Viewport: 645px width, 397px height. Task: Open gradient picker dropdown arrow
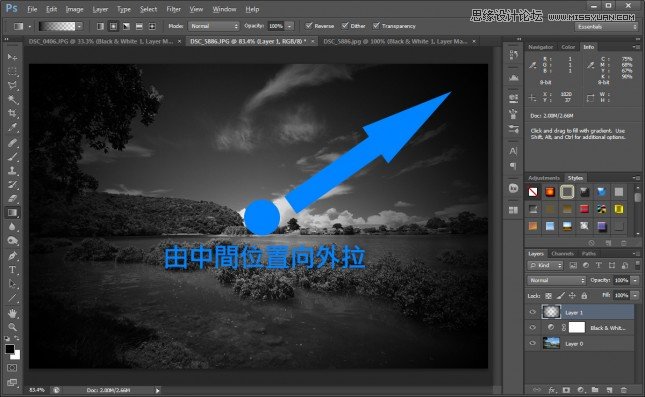(79, 26)
